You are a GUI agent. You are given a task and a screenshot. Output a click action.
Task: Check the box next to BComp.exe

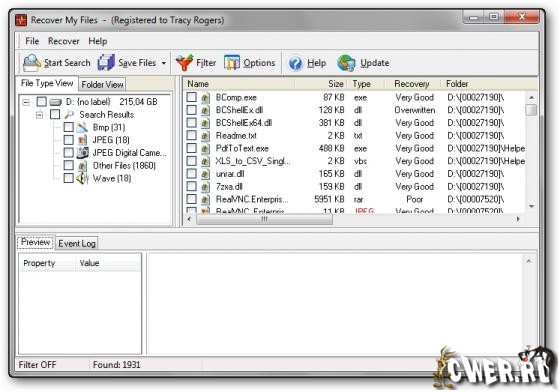(191, 97)
